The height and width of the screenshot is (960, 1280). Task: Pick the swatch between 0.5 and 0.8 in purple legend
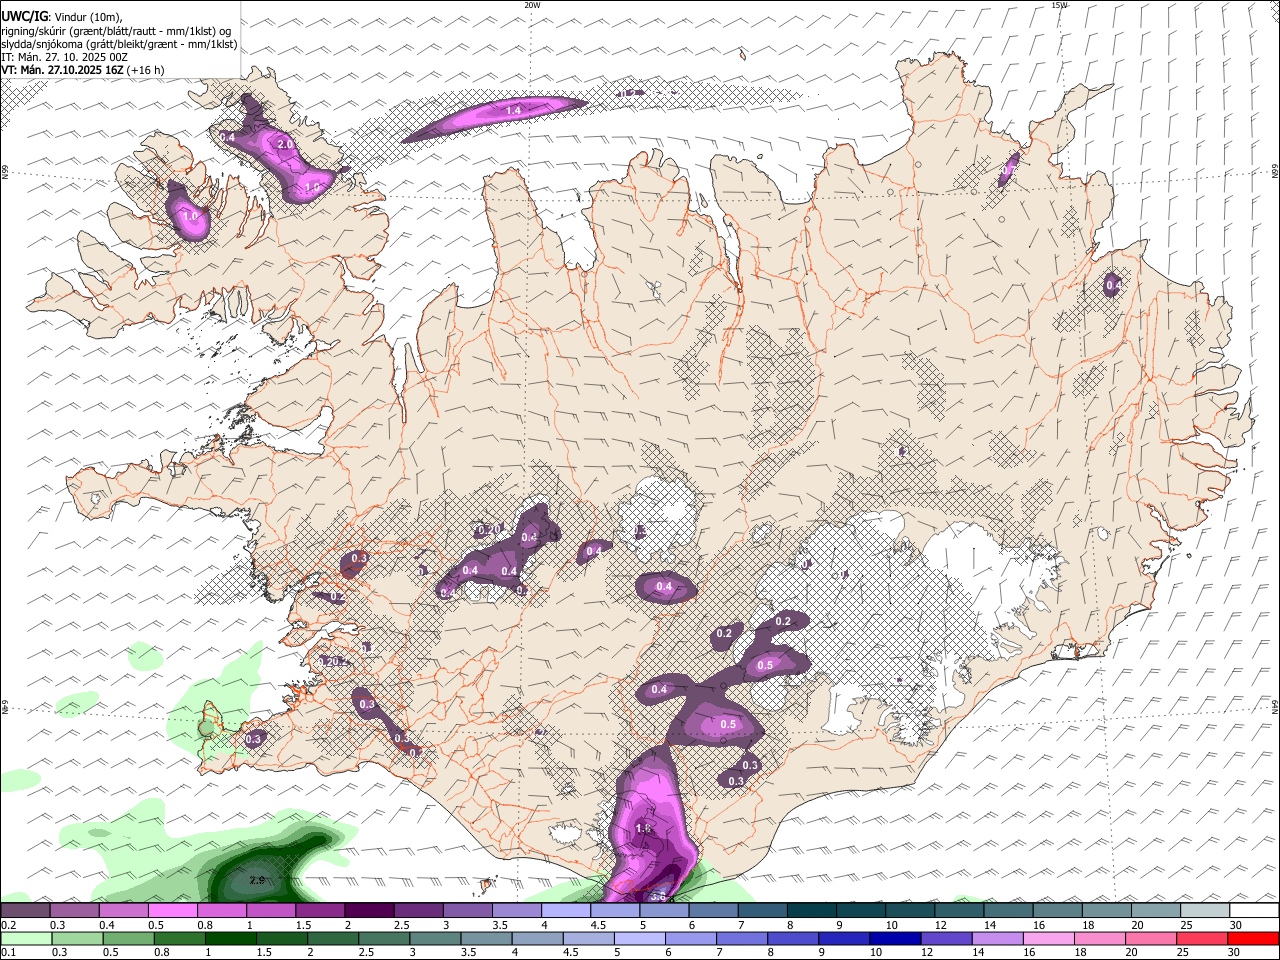point(172,911)
